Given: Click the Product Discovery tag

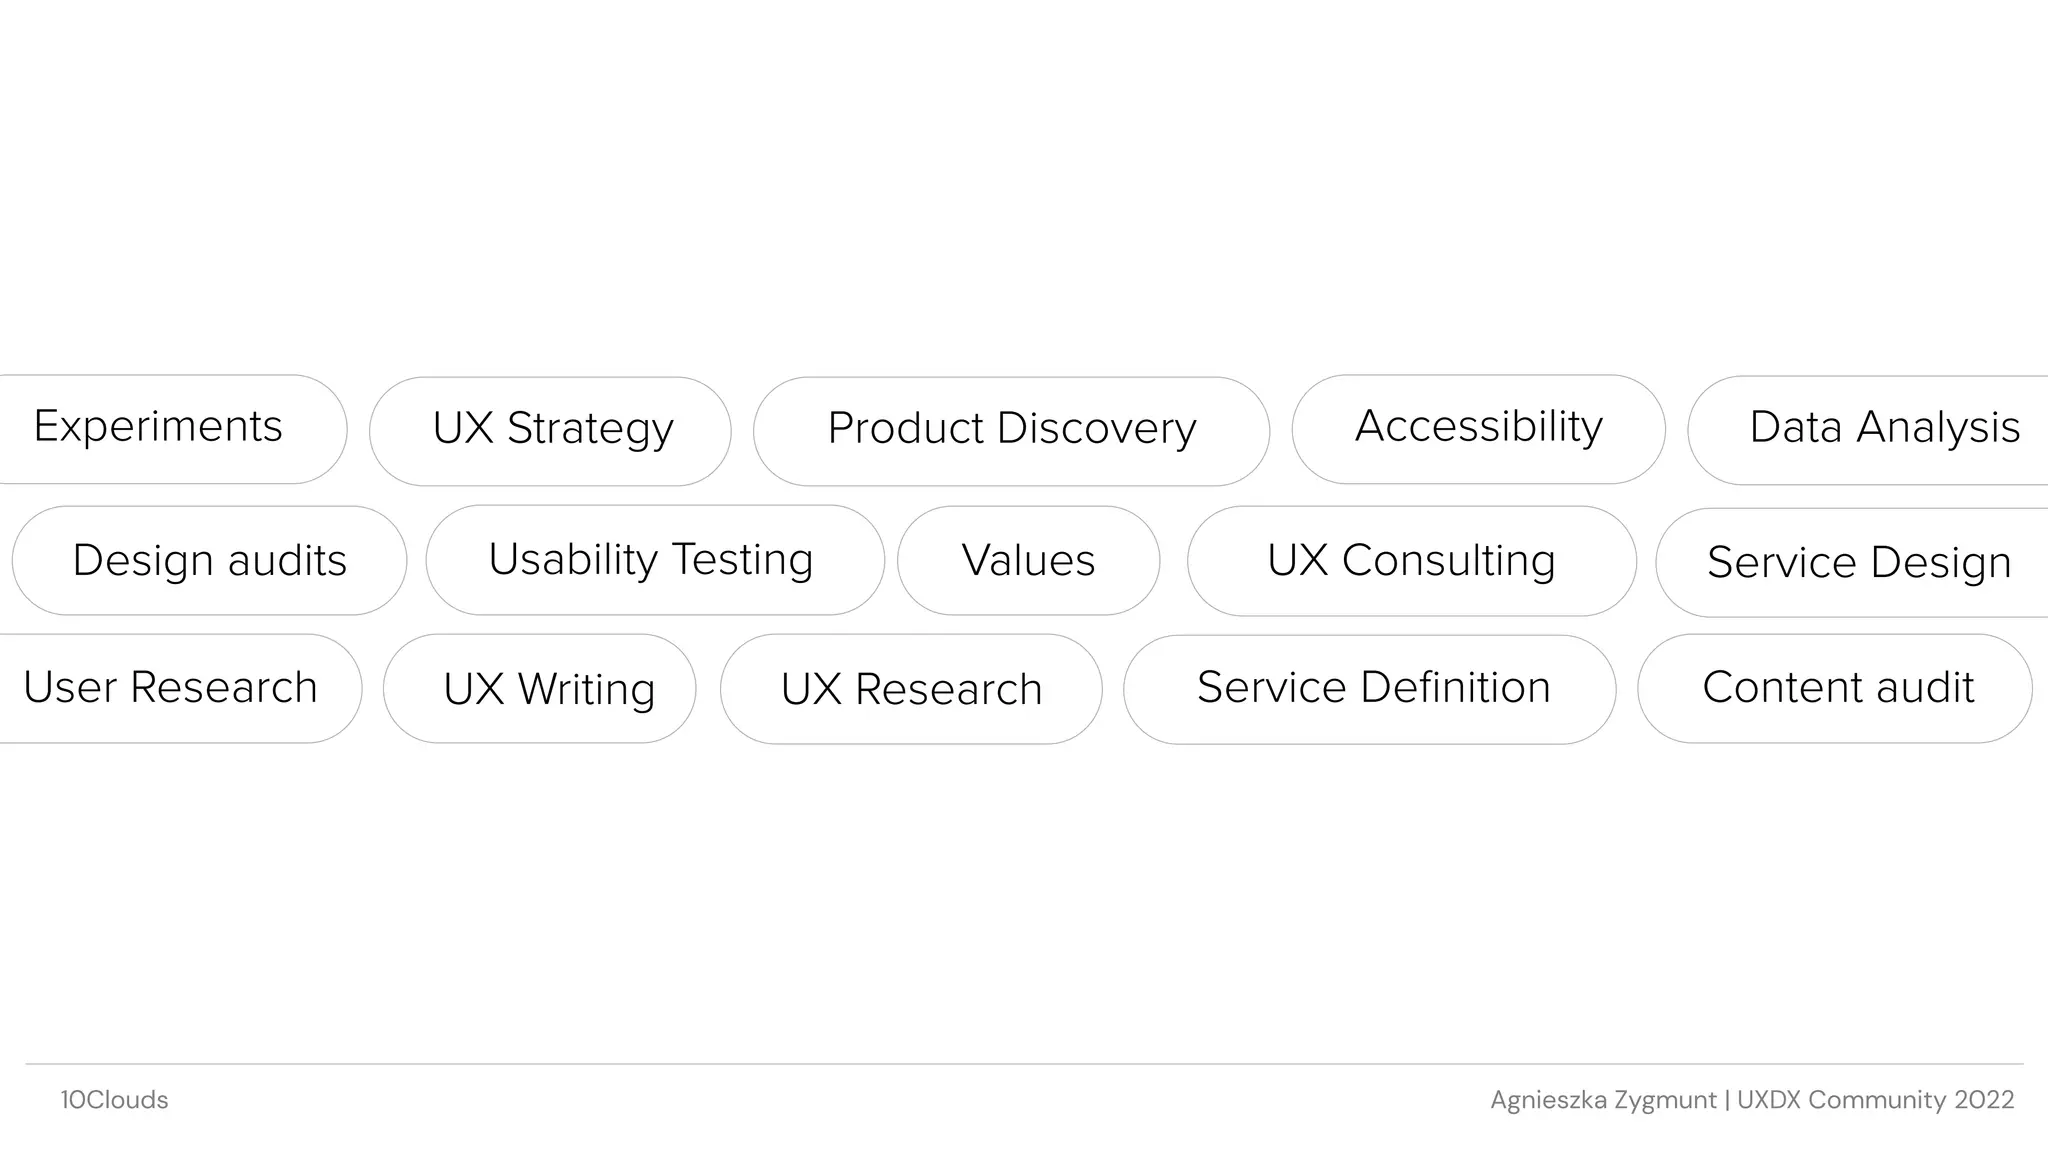Looking at the screenshot, I should 1011,430.
